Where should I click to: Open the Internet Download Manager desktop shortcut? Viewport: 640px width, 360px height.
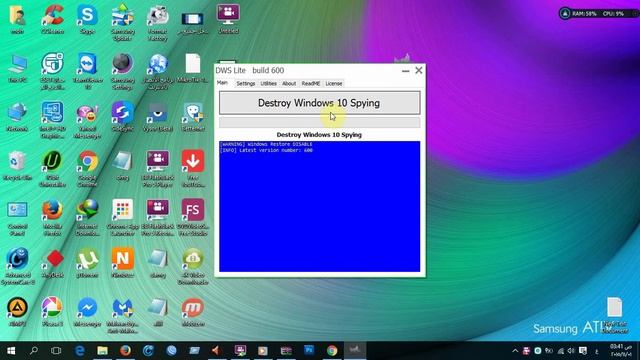(x=87, y=218)
